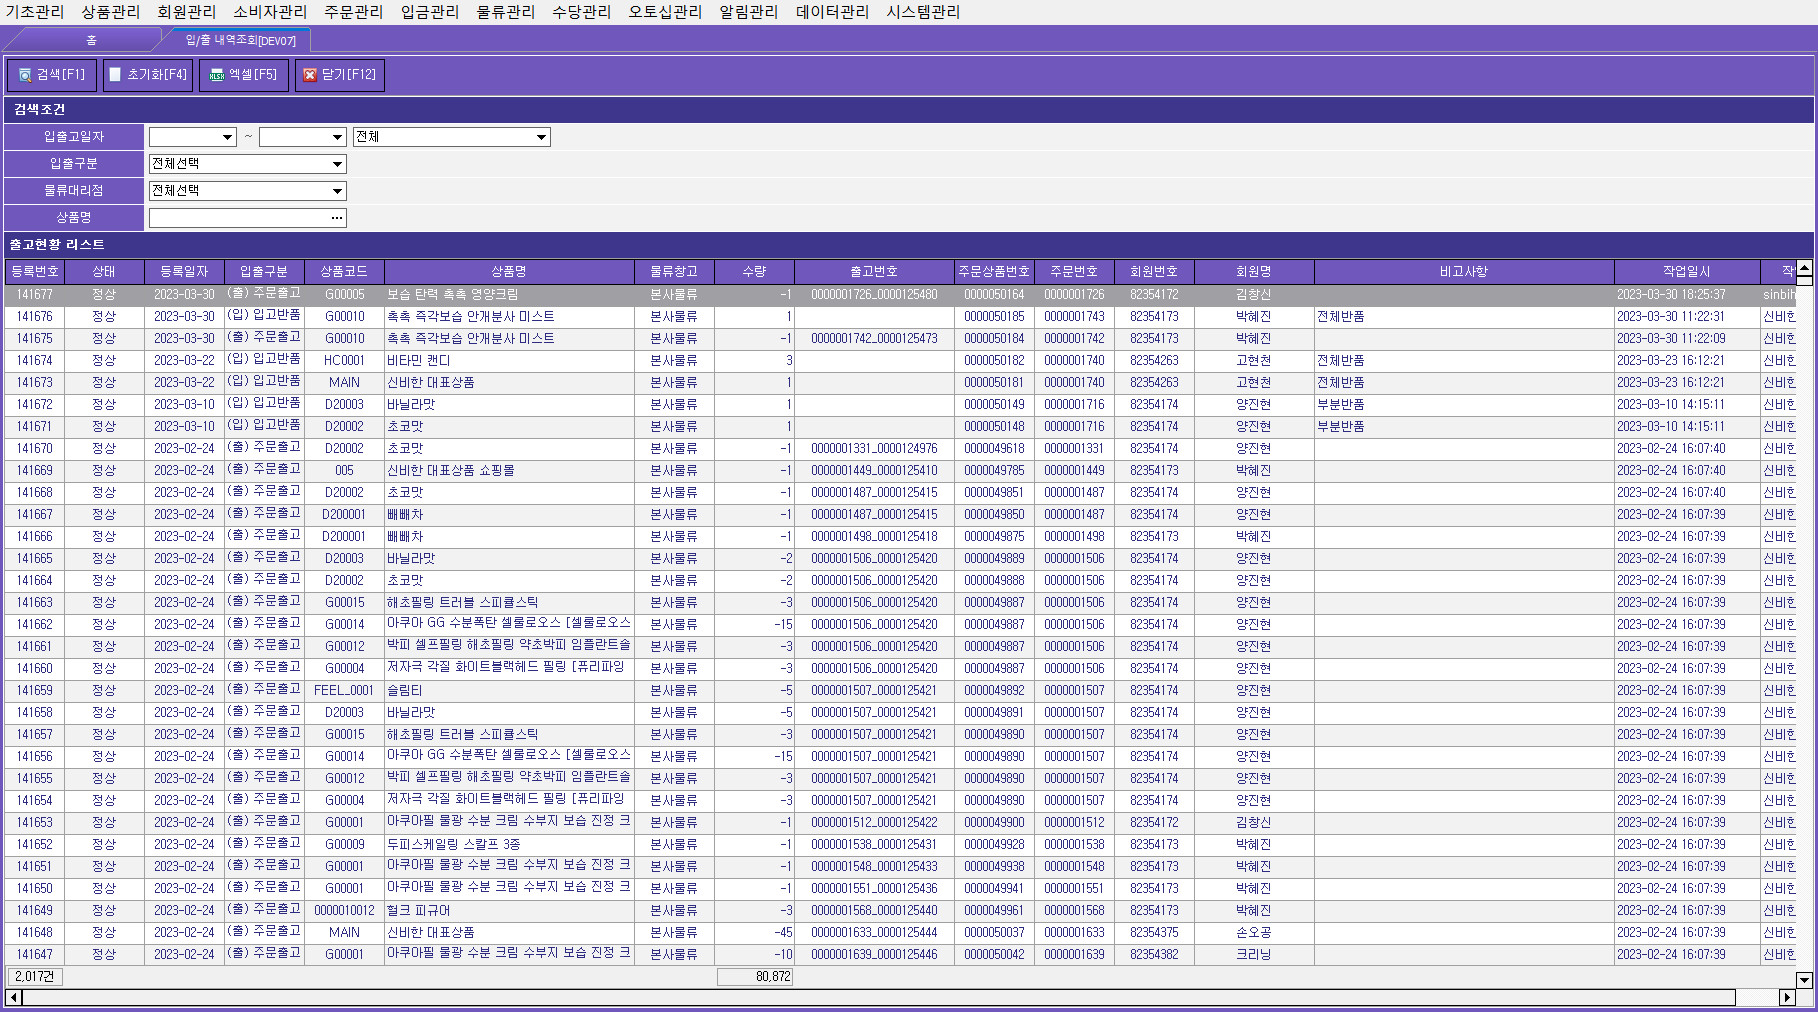The width and height of the screenshot is (1818, 1012).
Task: Sort by the 상태 column header
Action: [x=104, y=272]
